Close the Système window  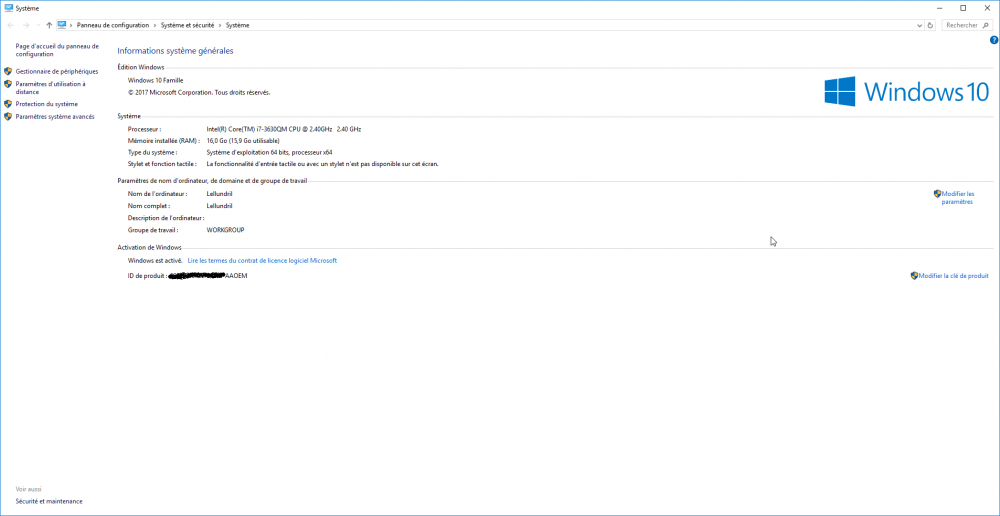click(x=985, y=8)
